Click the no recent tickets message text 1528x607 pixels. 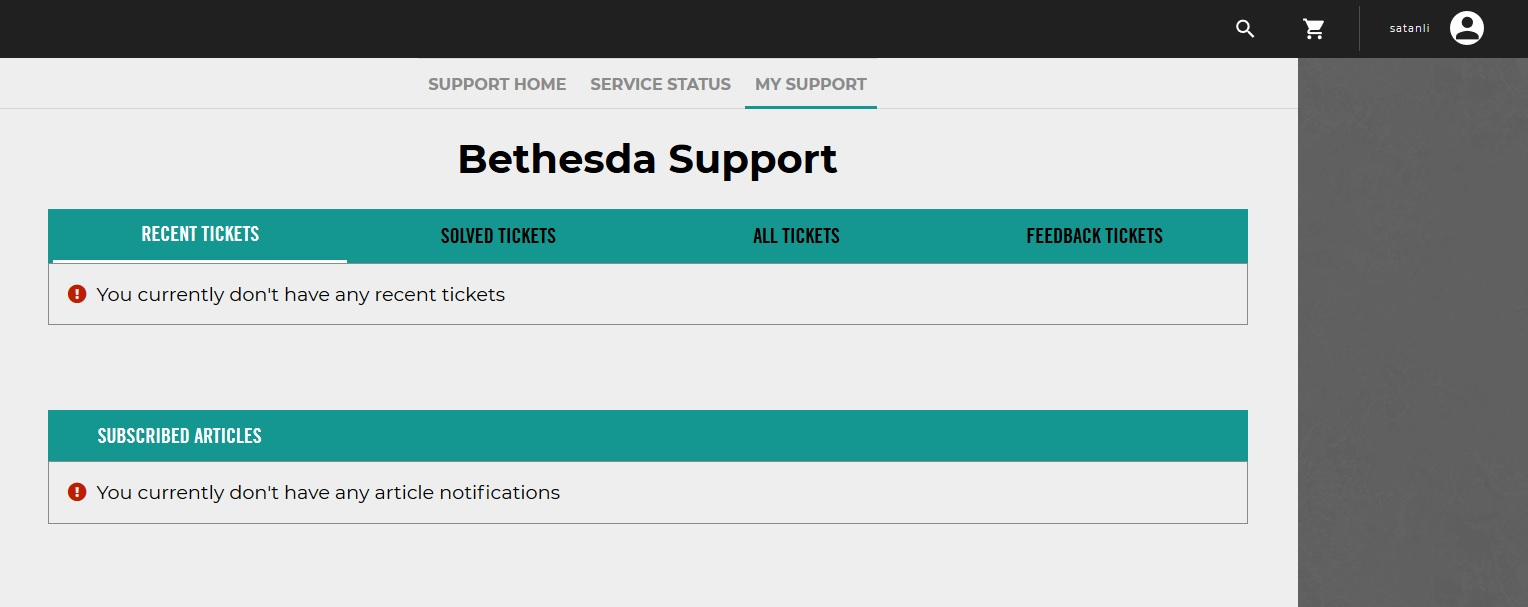click(300, 294)
